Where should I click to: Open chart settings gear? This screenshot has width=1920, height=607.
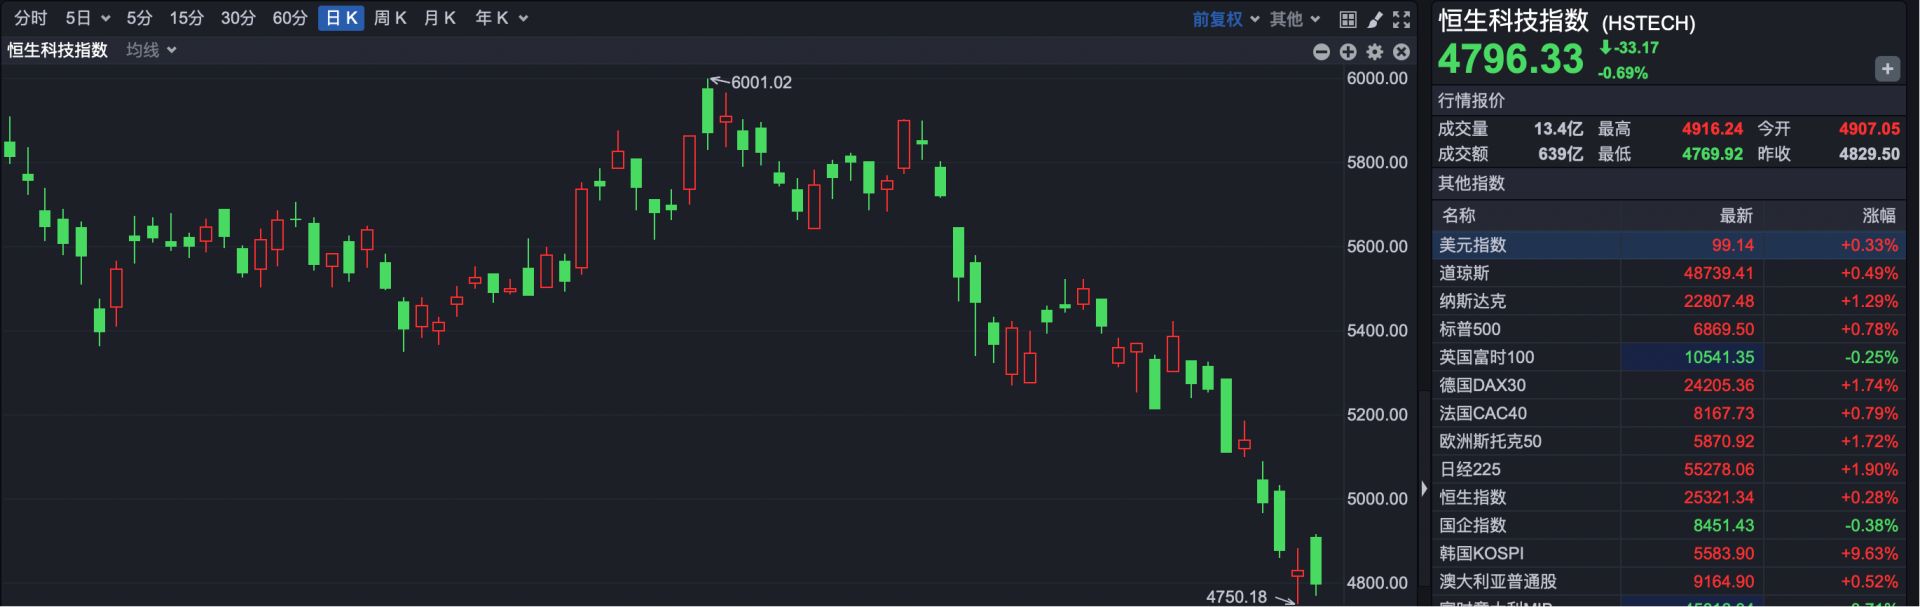tap(1375, 52)
